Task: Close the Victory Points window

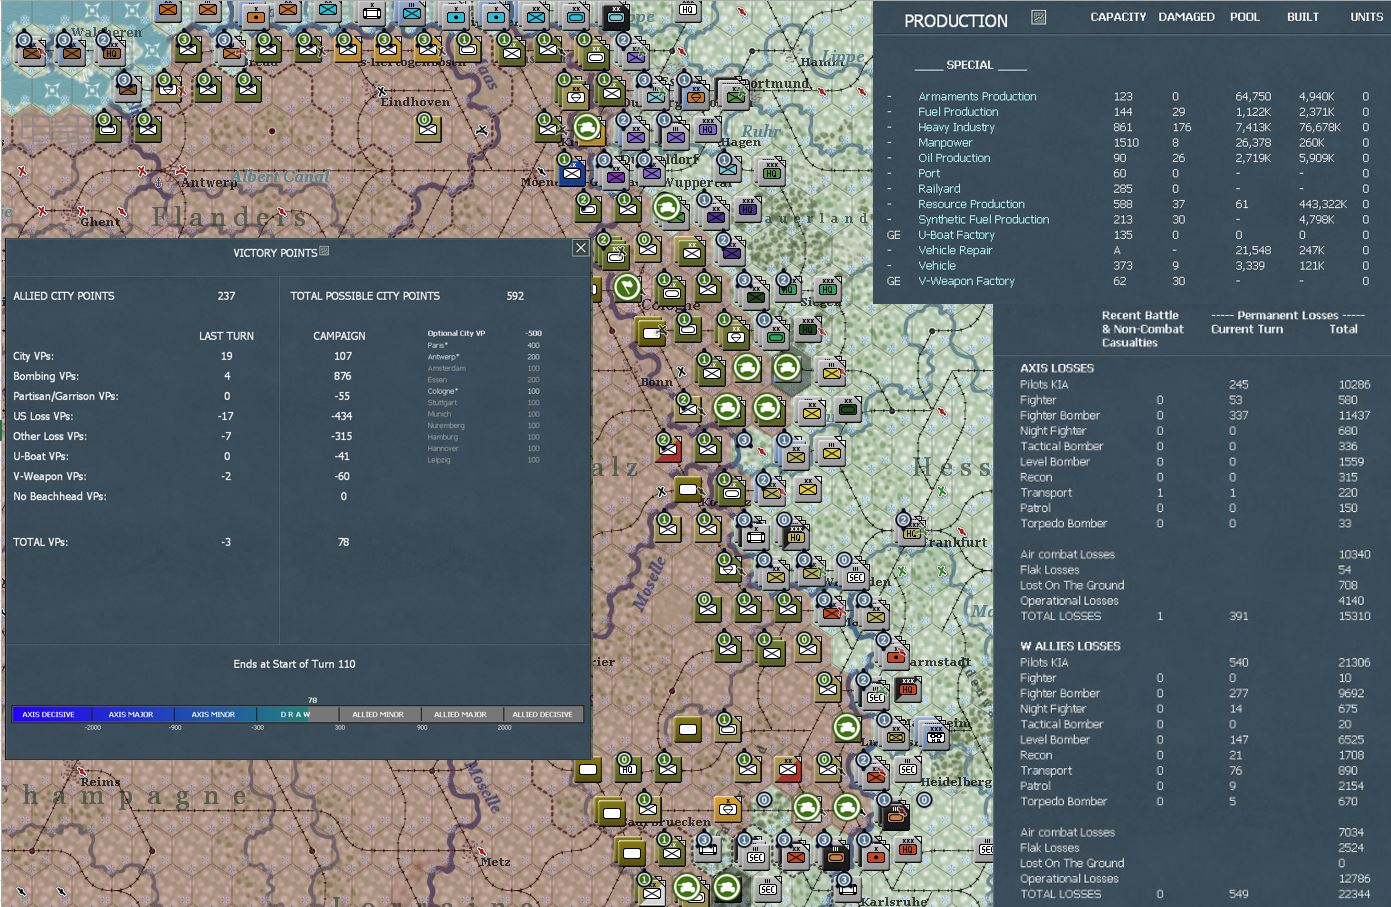Action: click(x=580, y=248)
